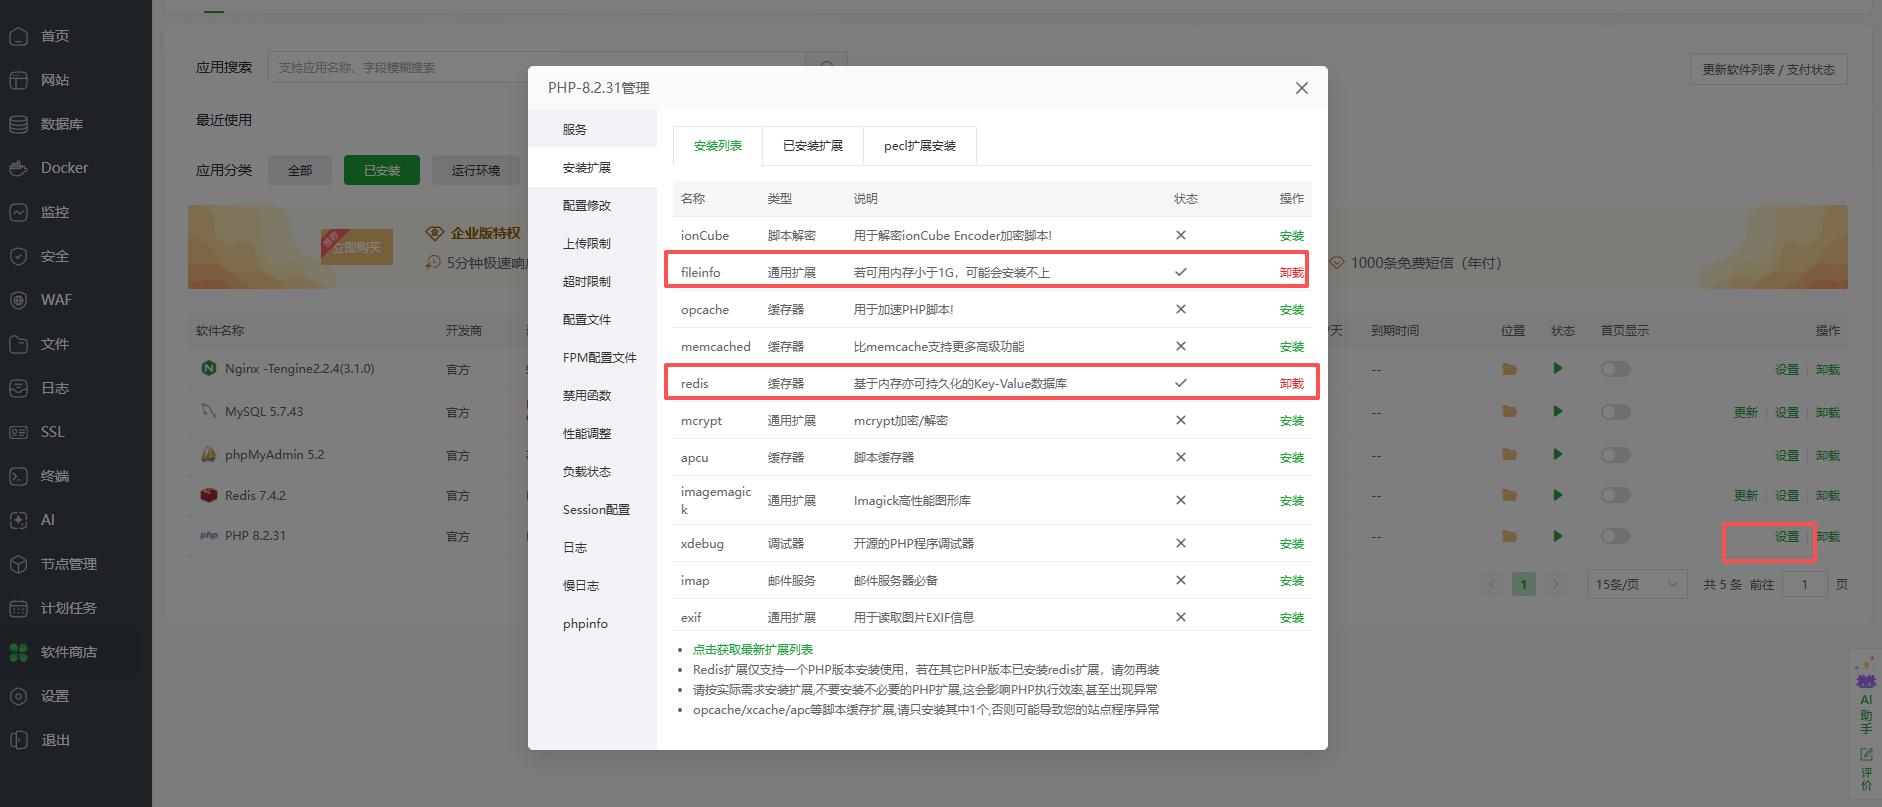Install the imagemagick extension
The width and height of the screenshot is (1882, 807).
[x=1292, y=501]
